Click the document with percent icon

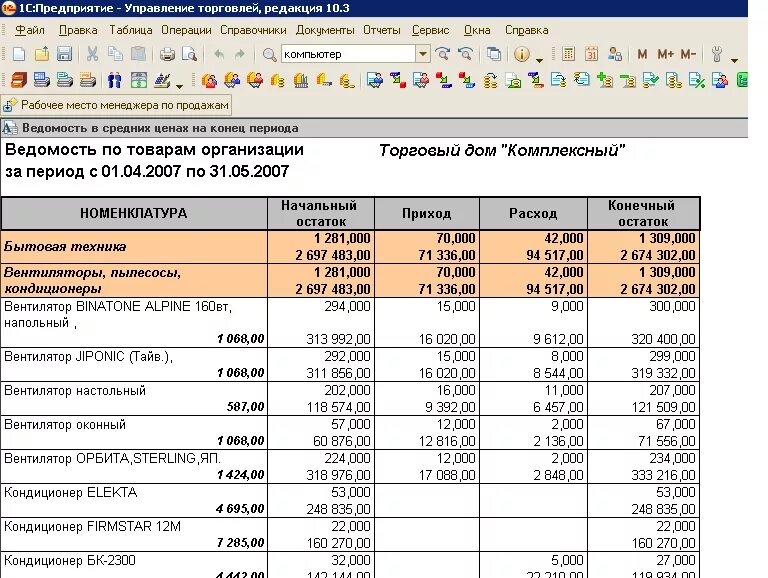pyautogui.click(x=696, y=80)
